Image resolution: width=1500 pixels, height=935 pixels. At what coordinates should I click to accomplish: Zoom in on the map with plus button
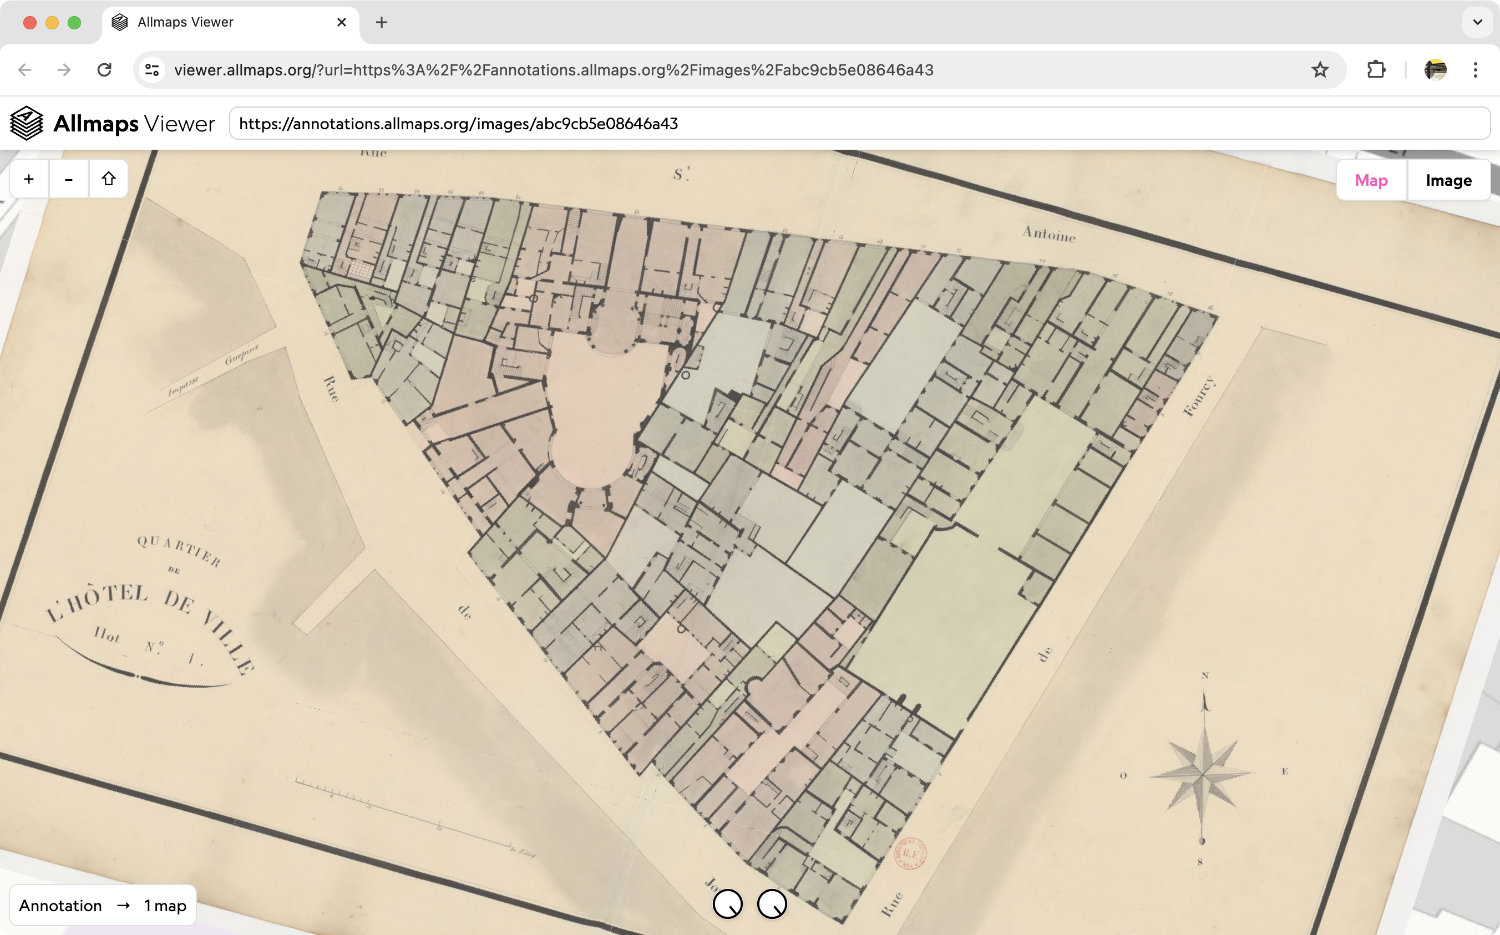click(x=29, y=179)
